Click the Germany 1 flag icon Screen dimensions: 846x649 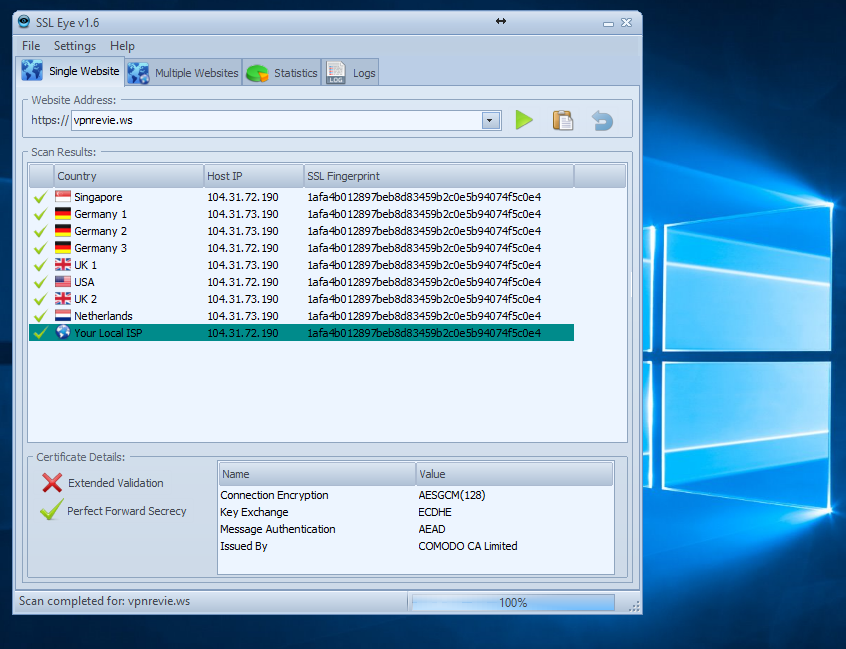coord(63,214)
